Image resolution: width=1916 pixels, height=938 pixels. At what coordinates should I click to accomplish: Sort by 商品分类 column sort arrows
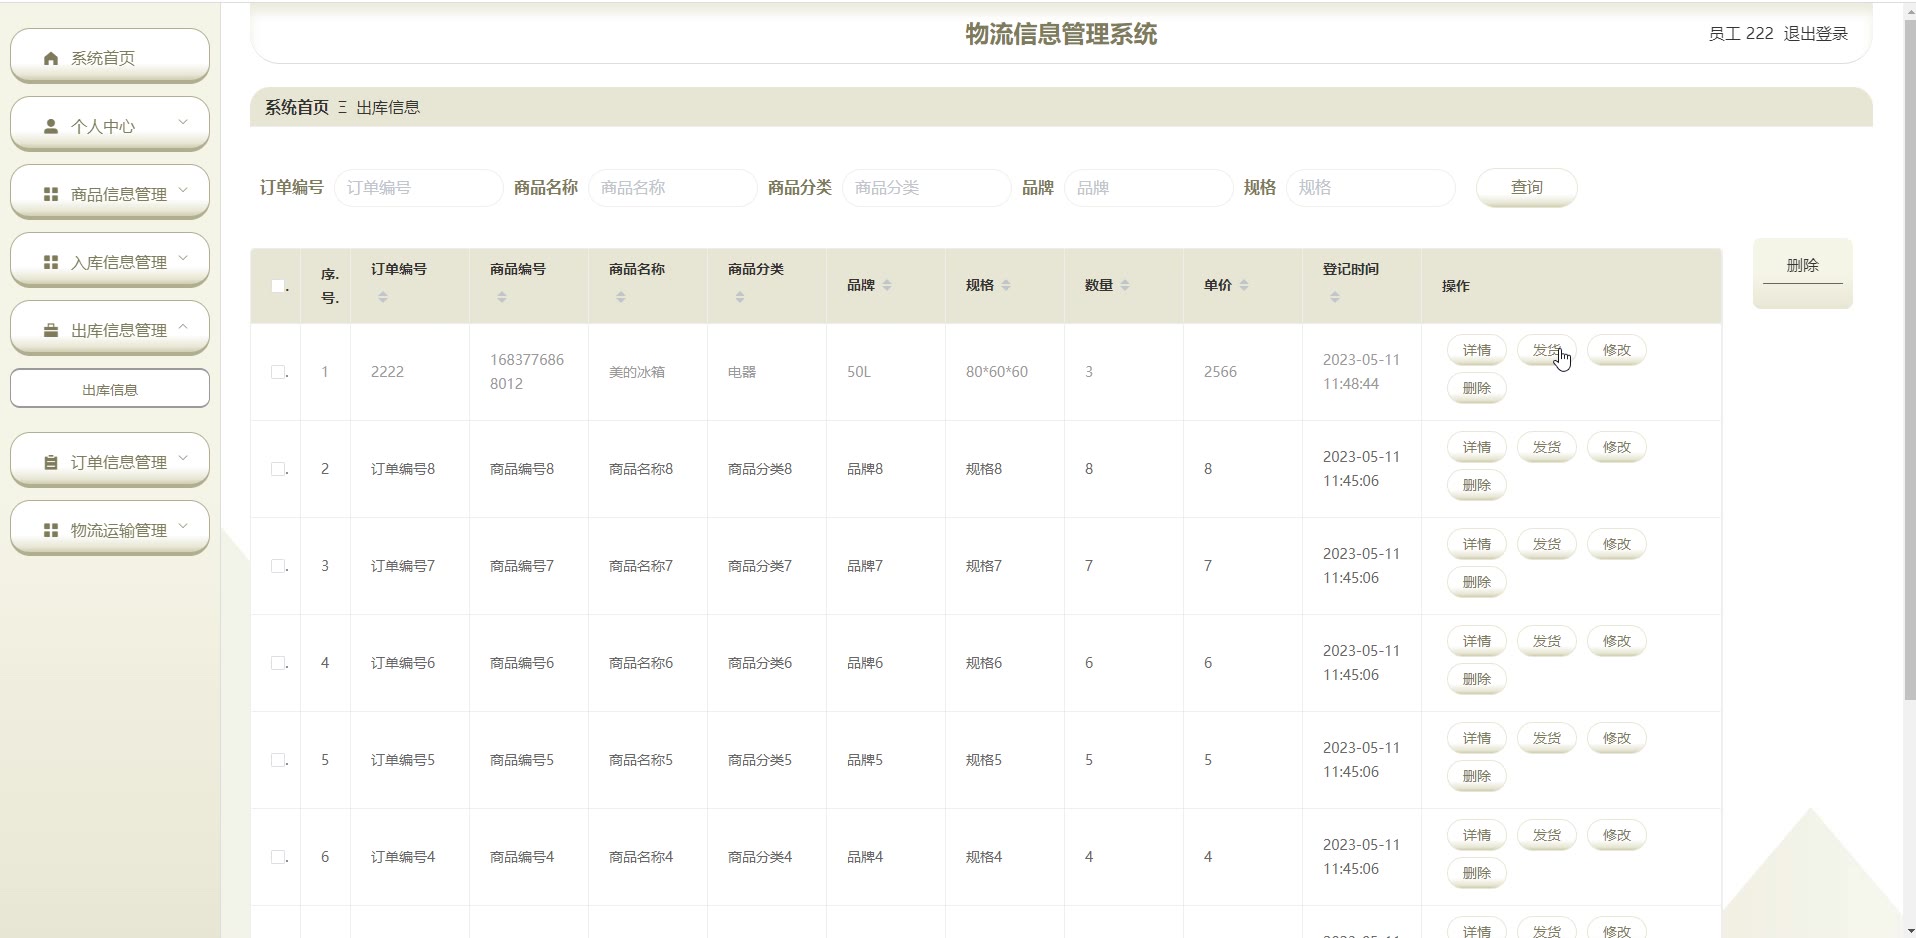[x=740, y=297]
